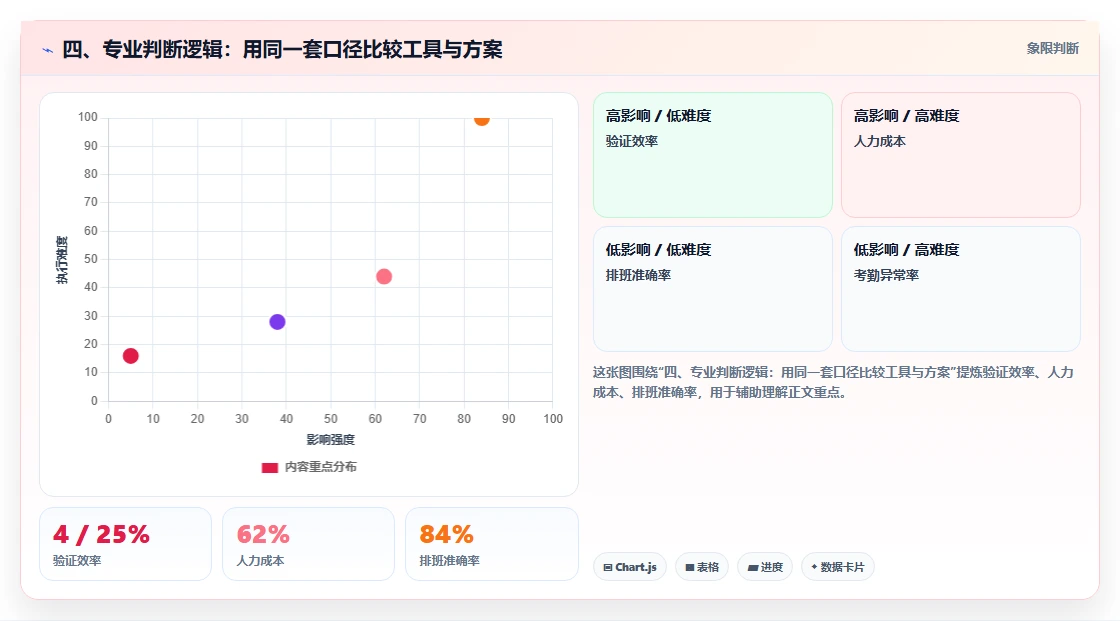Click the icon inside the 数据卡片 chip
The height and width of the screenshot is (621, 1120).
pyautogui.click(x=814, y=567)
